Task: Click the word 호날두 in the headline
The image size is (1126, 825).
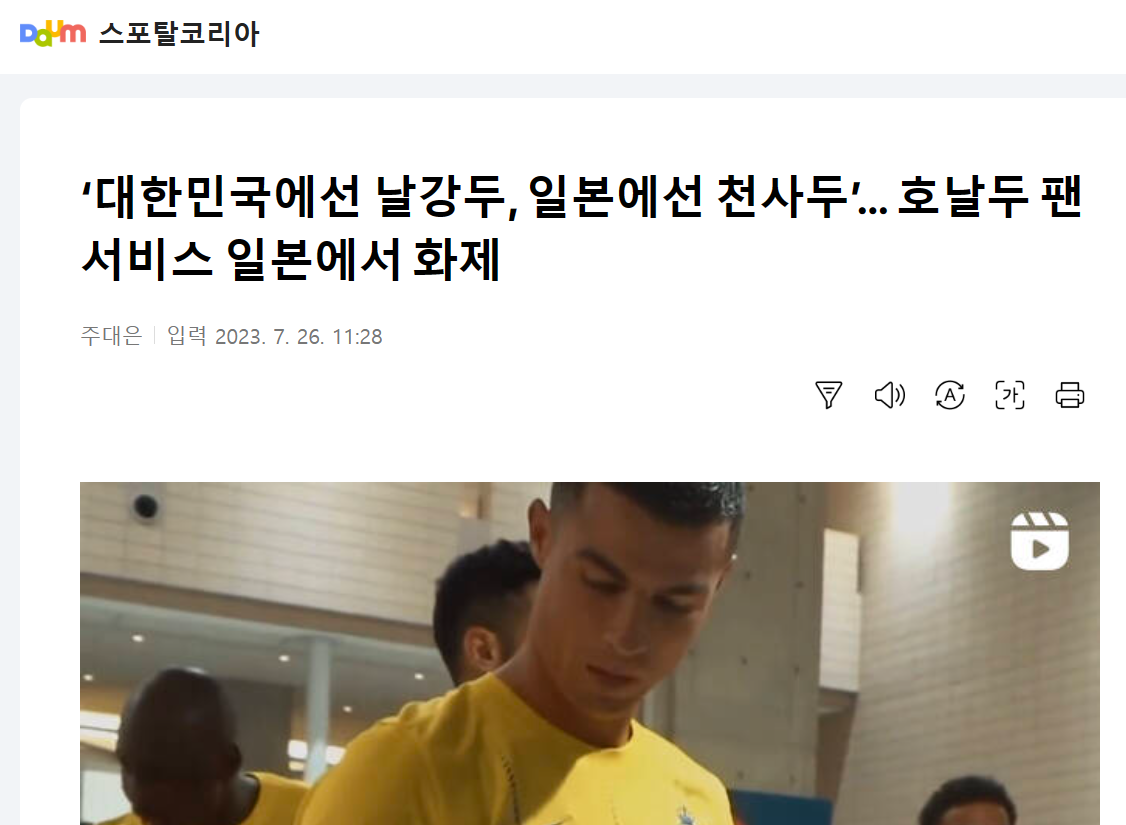Action: tap(963, 196)
